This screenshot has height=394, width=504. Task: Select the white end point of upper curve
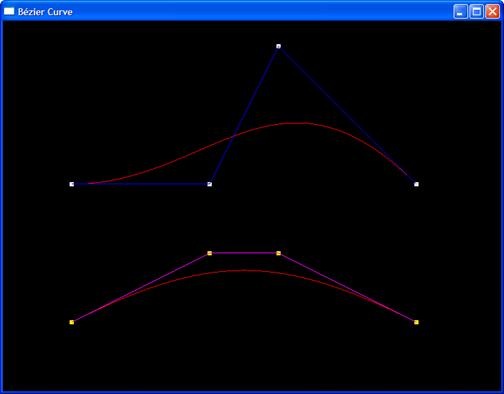(x=416, y=184)
